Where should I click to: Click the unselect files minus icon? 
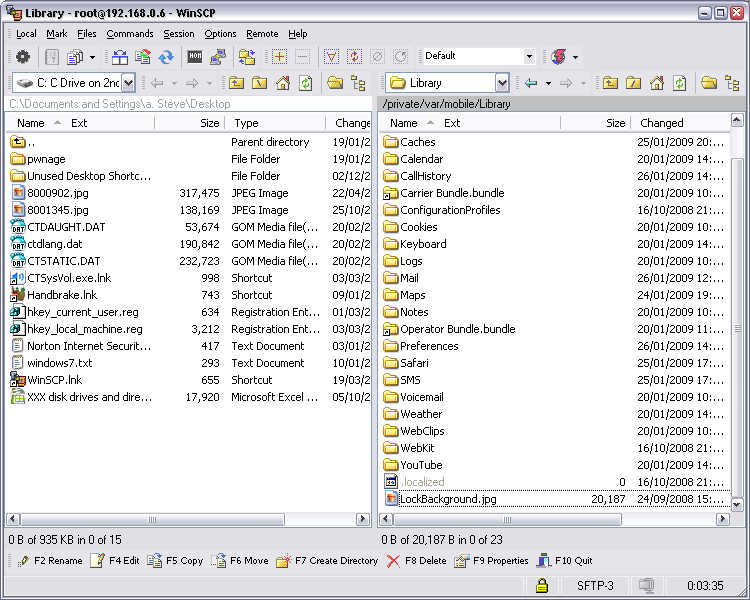[302, 57]
